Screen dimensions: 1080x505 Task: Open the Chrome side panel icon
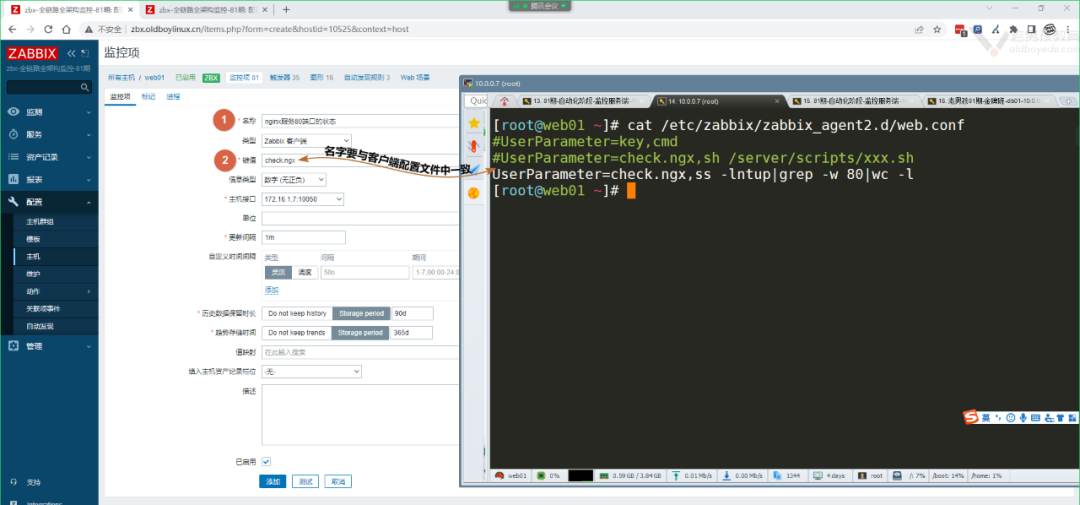pos(1031,30)
